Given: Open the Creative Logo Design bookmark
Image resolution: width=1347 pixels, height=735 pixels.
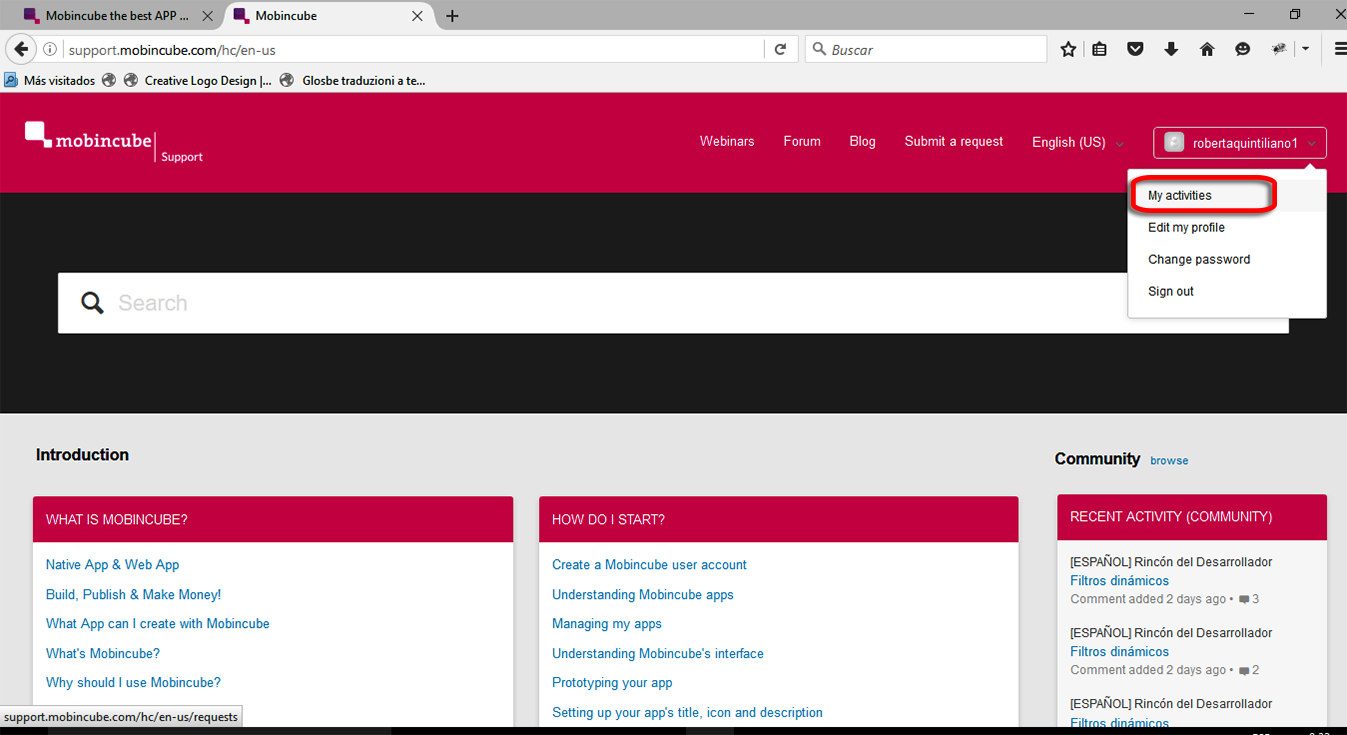Looking at the screenshot, I should click(198, 81).
